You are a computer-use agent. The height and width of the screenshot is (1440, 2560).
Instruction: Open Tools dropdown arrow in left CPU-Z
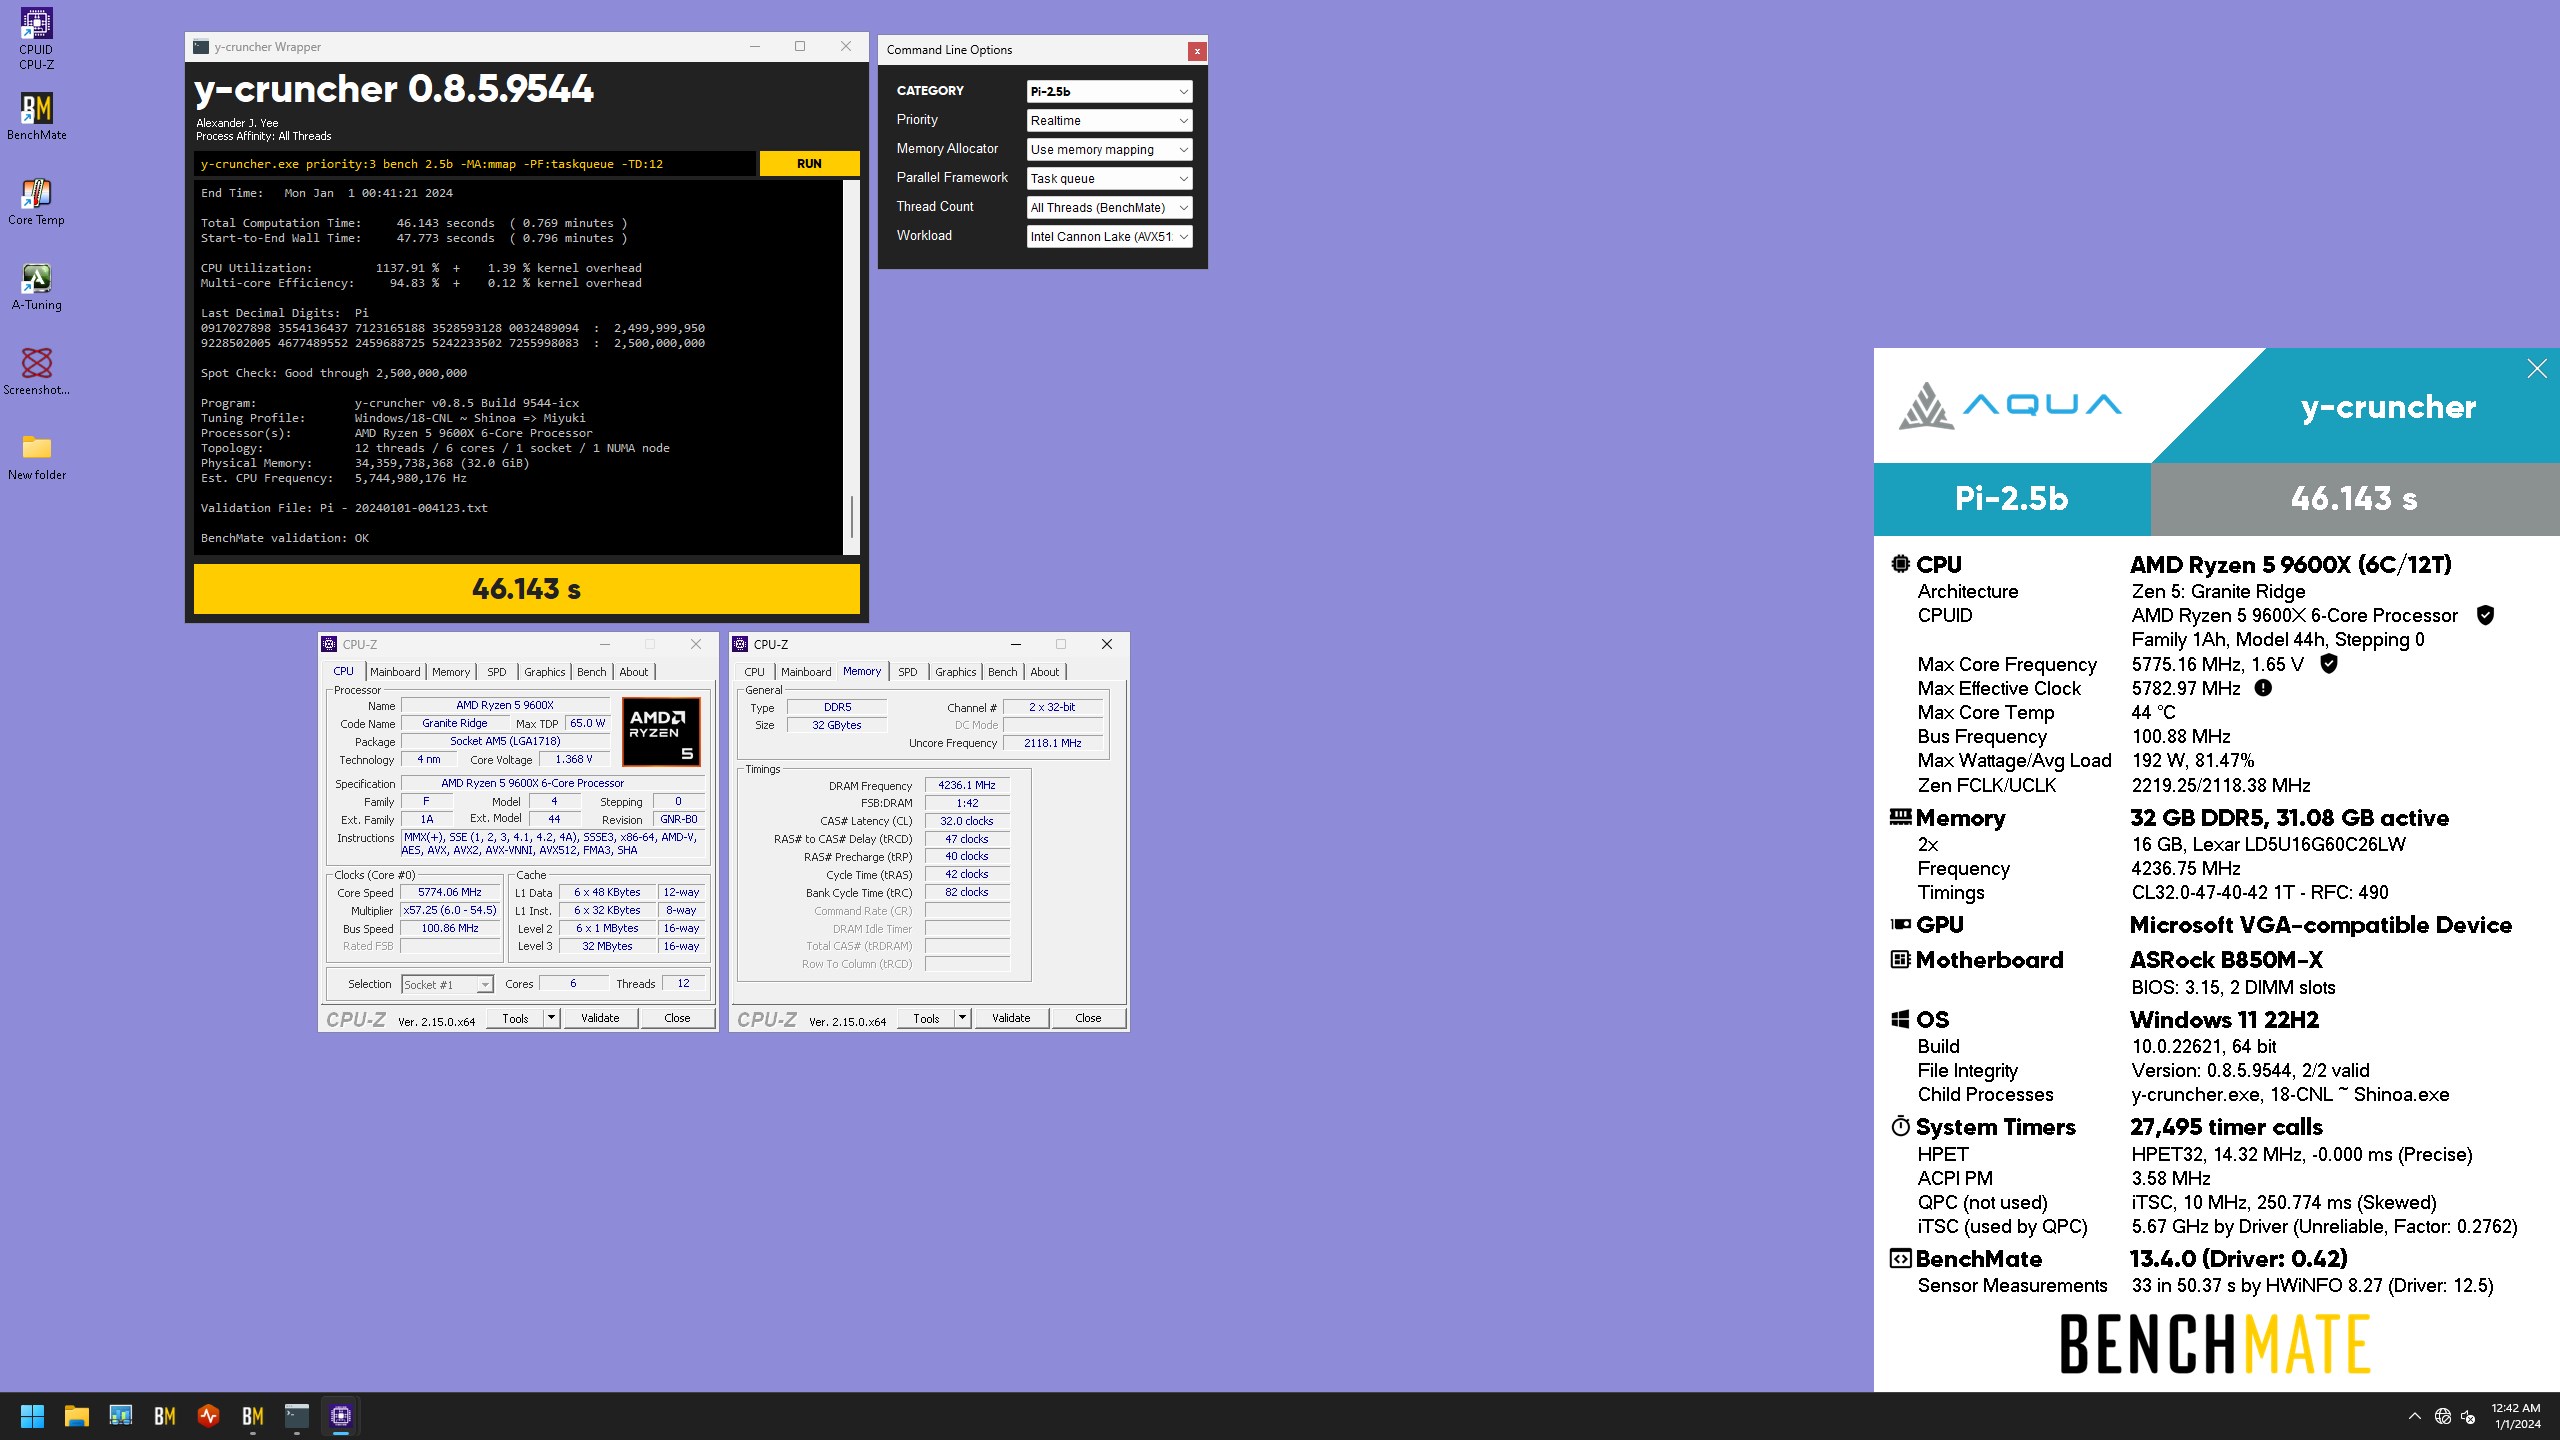point(551,1018)
